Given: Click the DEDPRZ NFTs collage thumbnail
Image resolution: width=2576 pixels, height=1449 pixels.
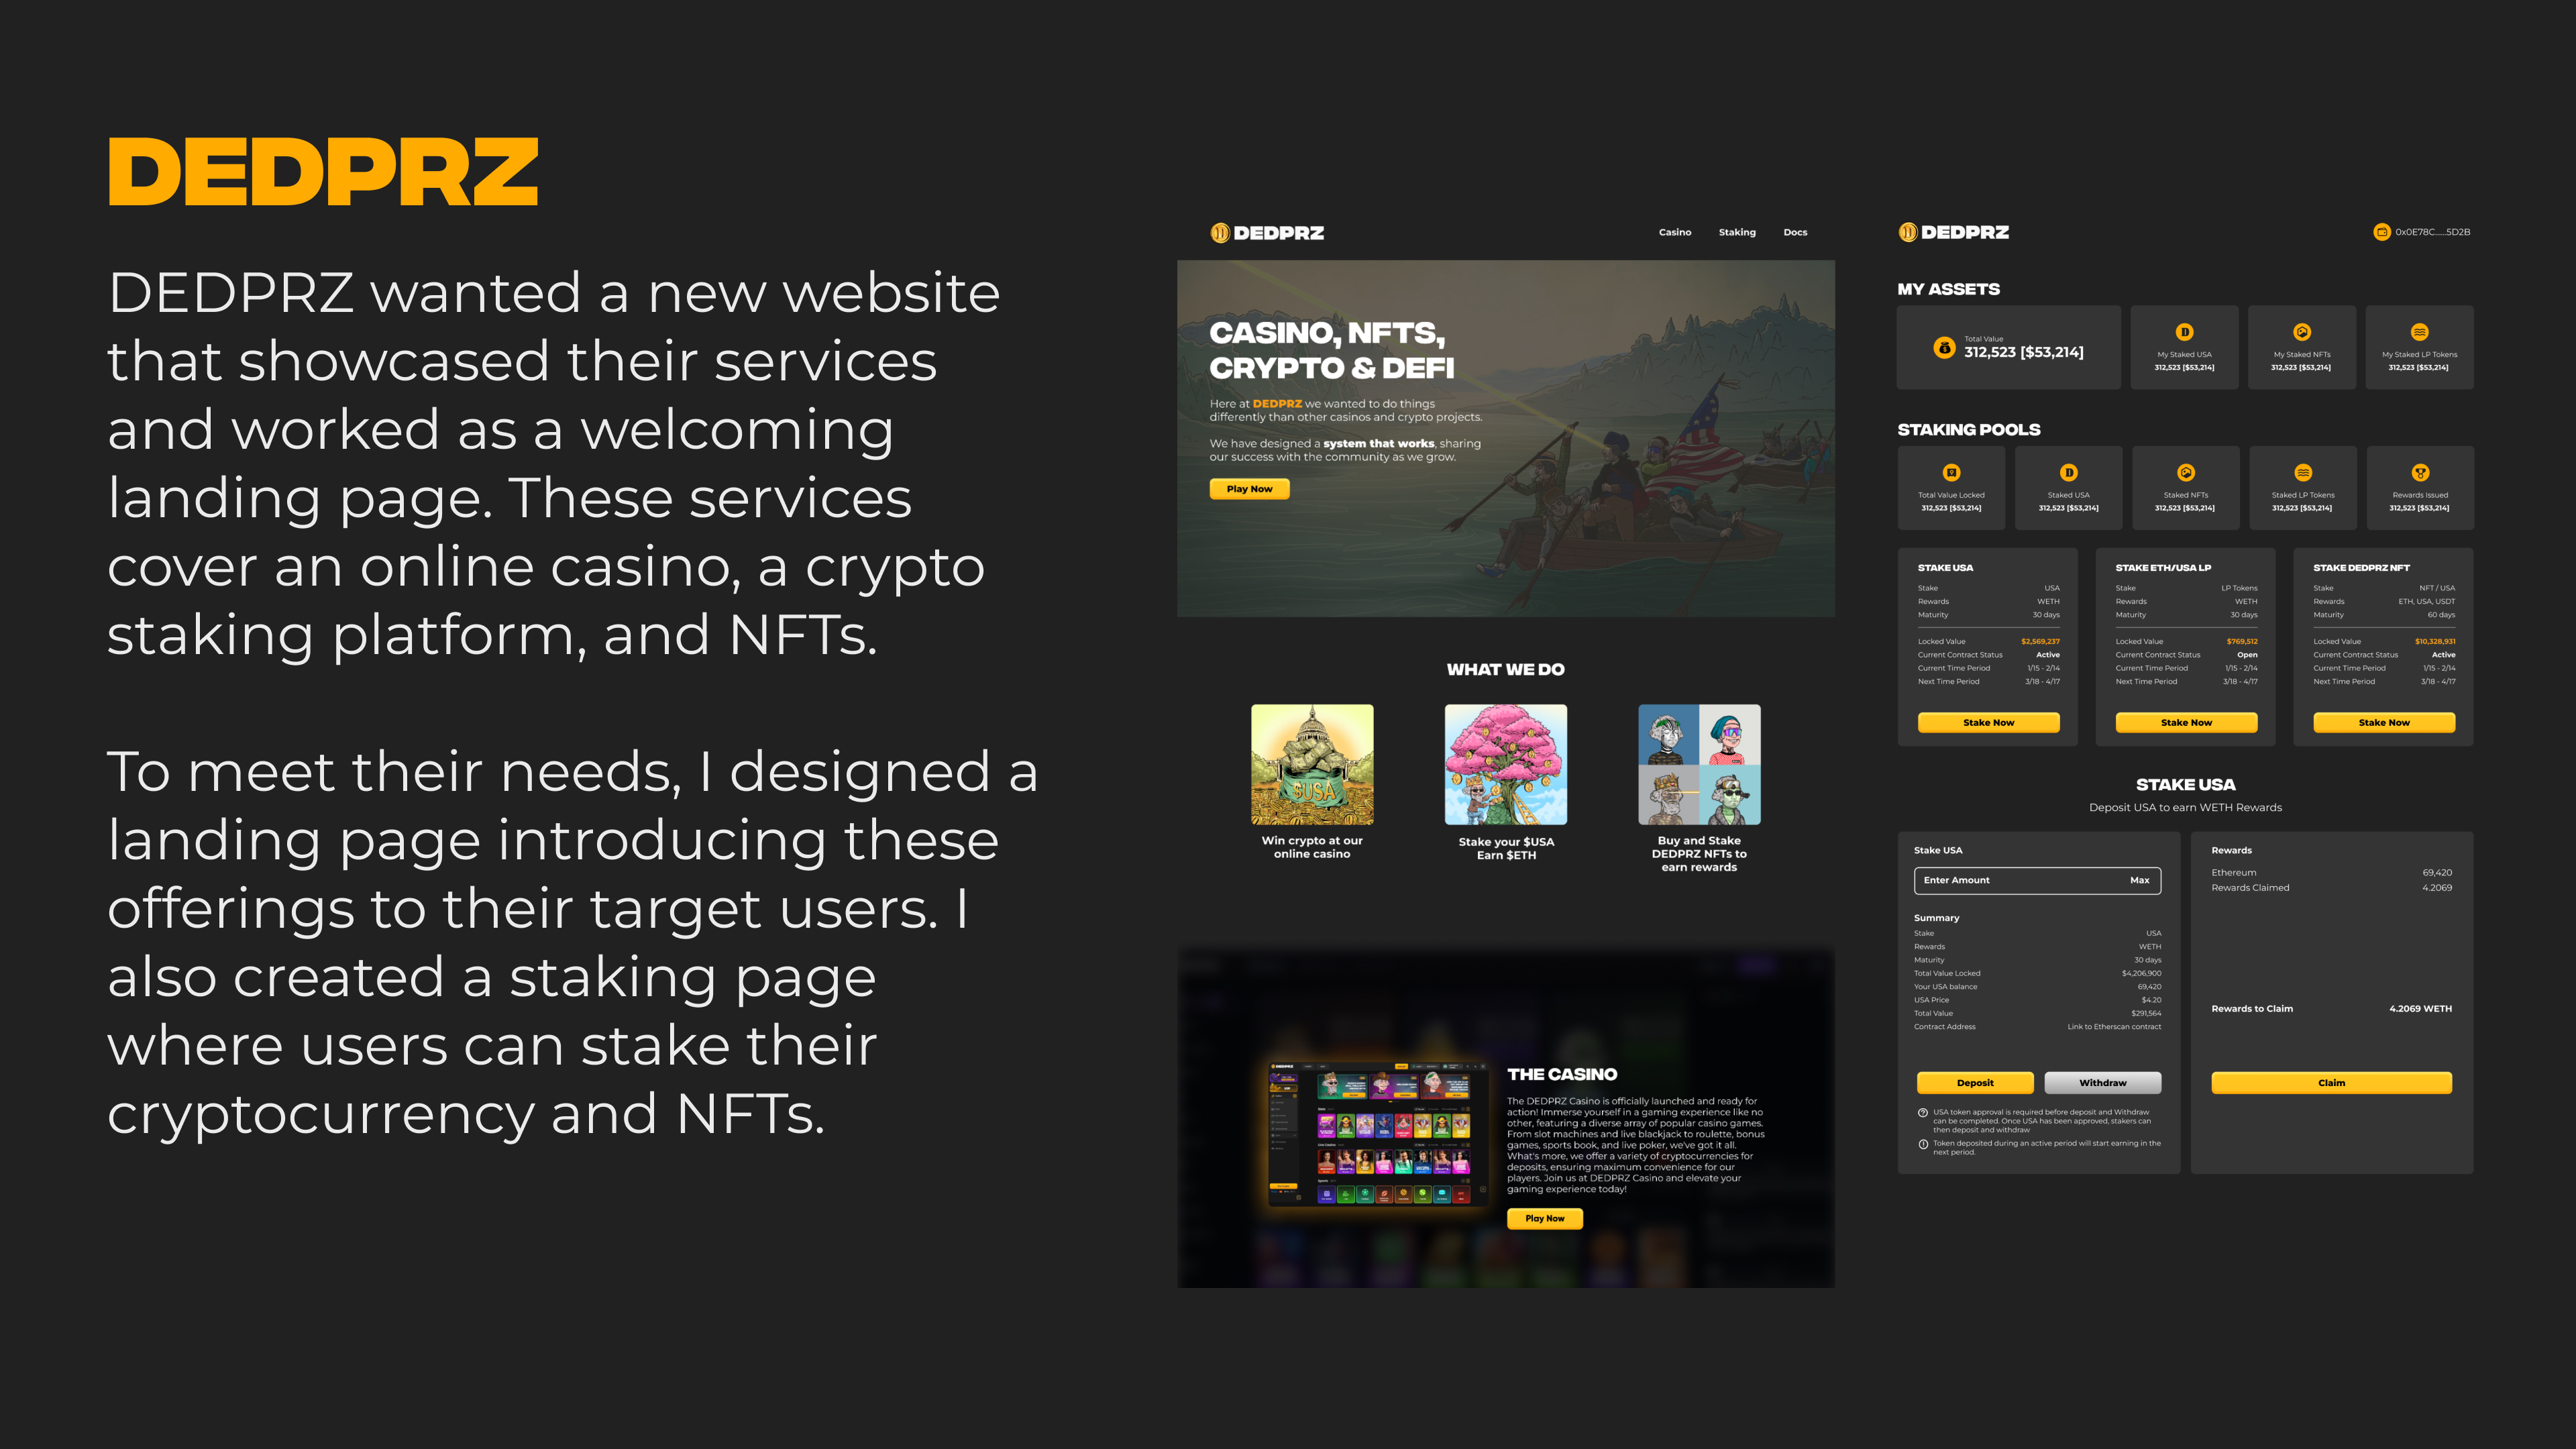Looking at the screenshot, I should (x=1699, y=764).
